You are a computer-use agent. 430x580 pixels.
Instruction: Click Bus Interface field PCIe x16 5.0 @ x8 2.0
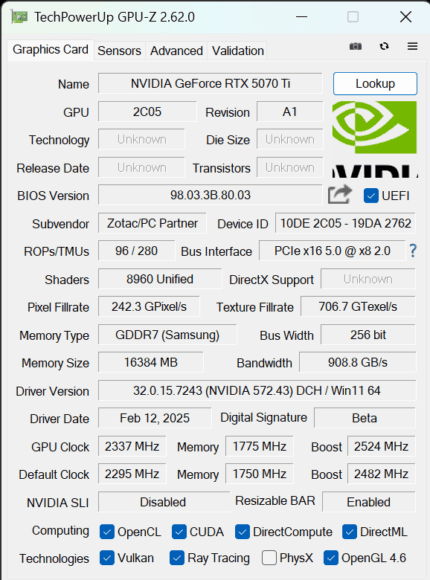[332, 251]
